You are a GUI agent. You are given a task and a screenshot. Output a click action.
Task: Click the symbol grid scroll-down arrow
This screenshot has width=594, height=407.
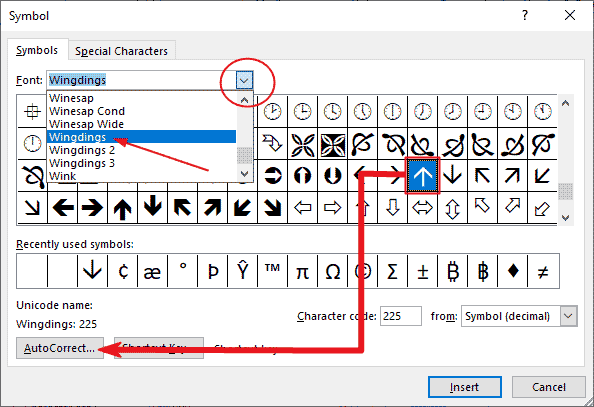pos(566,218)
